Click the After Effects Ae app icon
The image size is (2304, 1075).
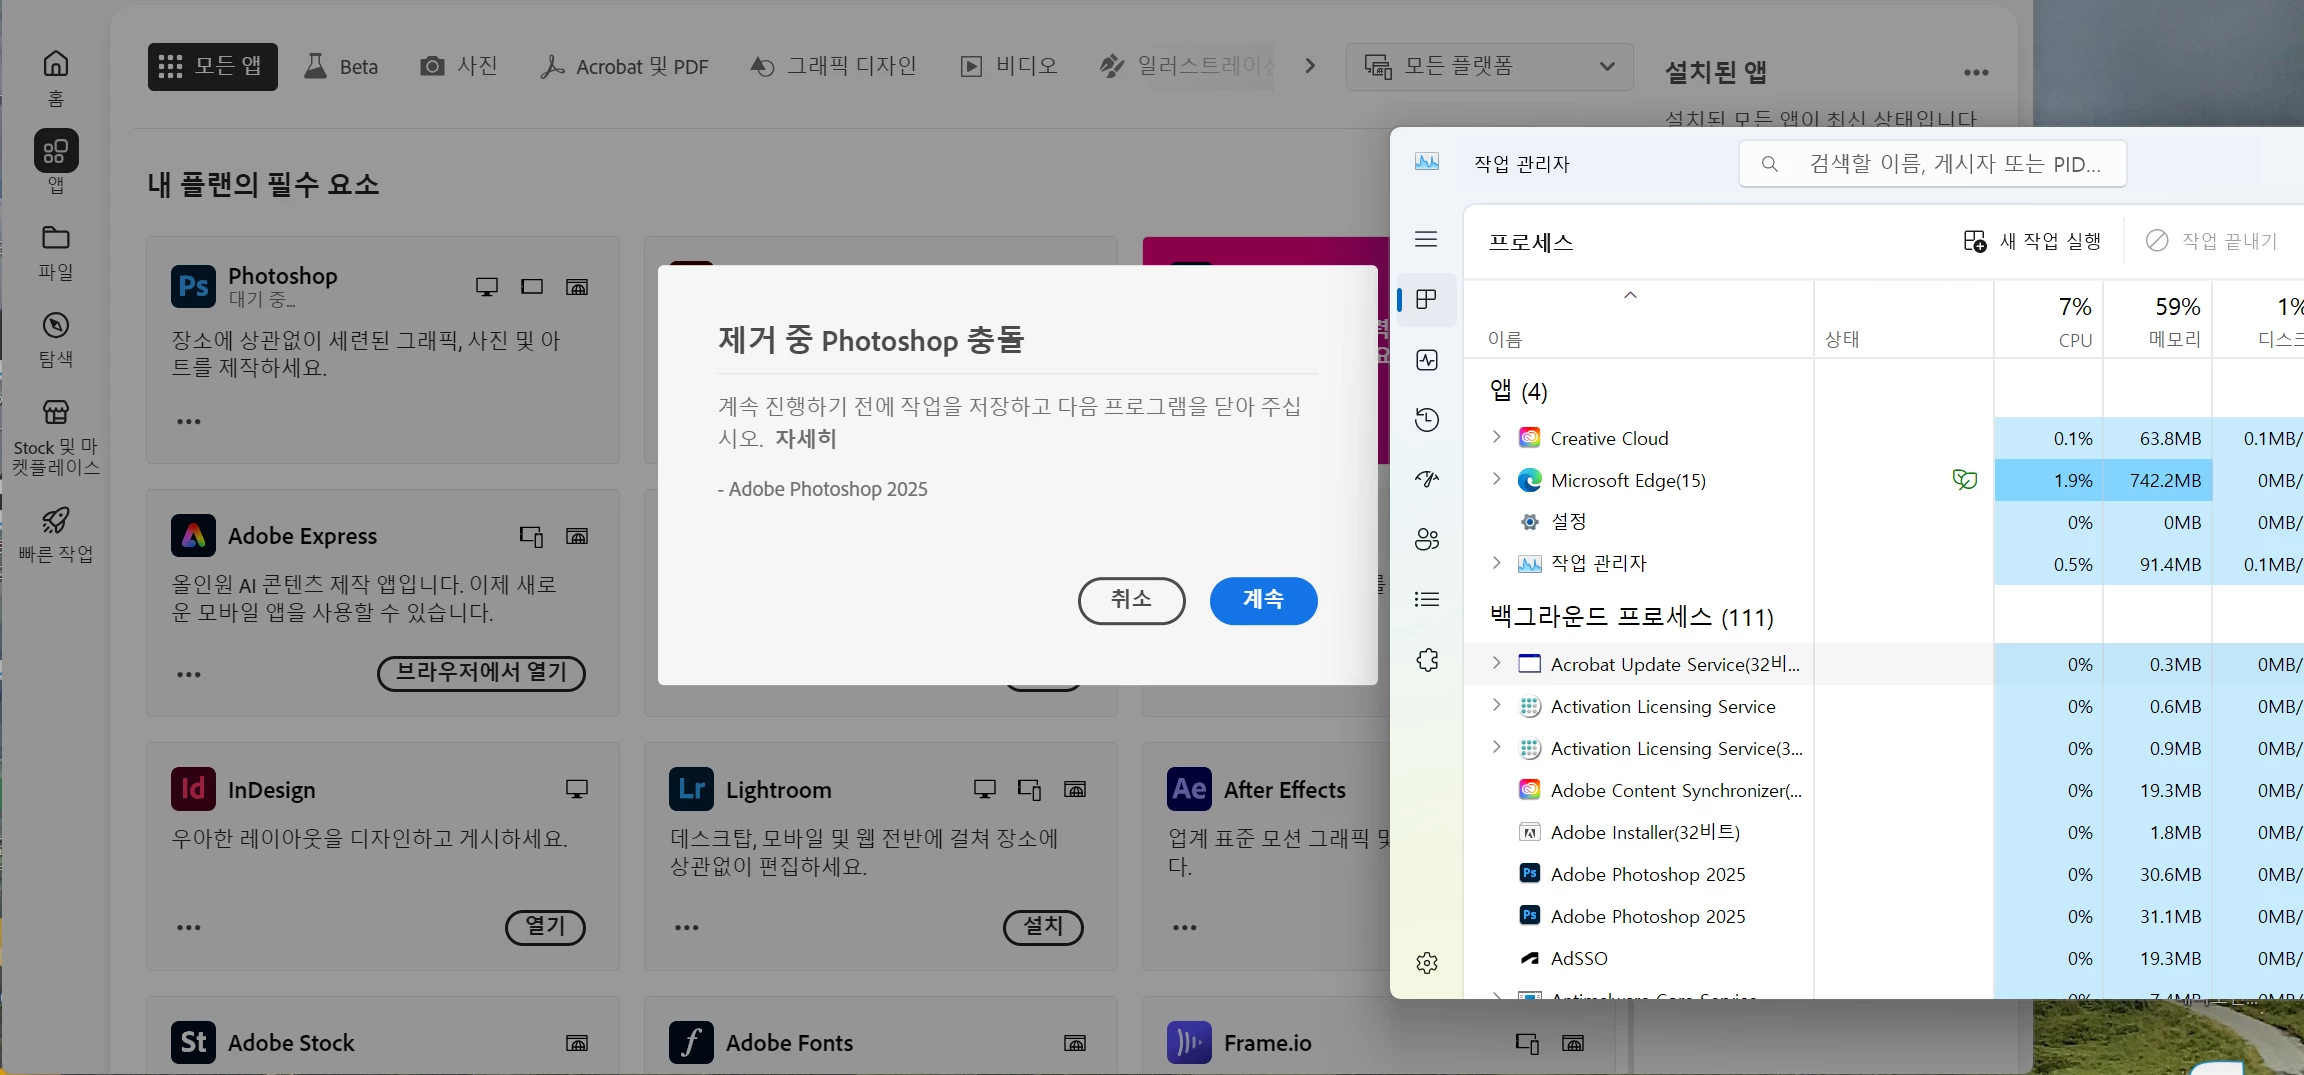click(x=1189, y=789)
